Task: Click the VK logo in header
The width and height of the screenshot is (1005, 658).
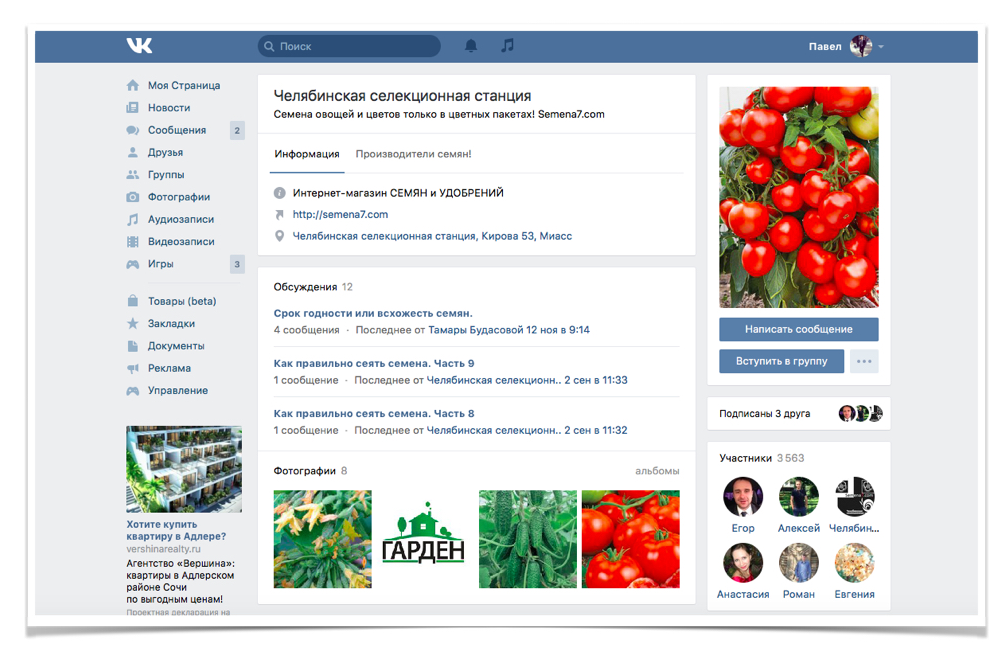Action: point(139,45)
